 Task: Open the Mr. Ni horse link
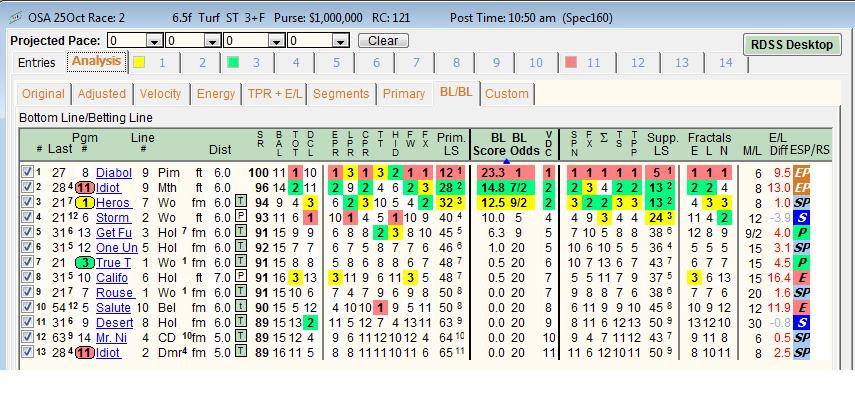pyautogui.click(x=111, y=338)
